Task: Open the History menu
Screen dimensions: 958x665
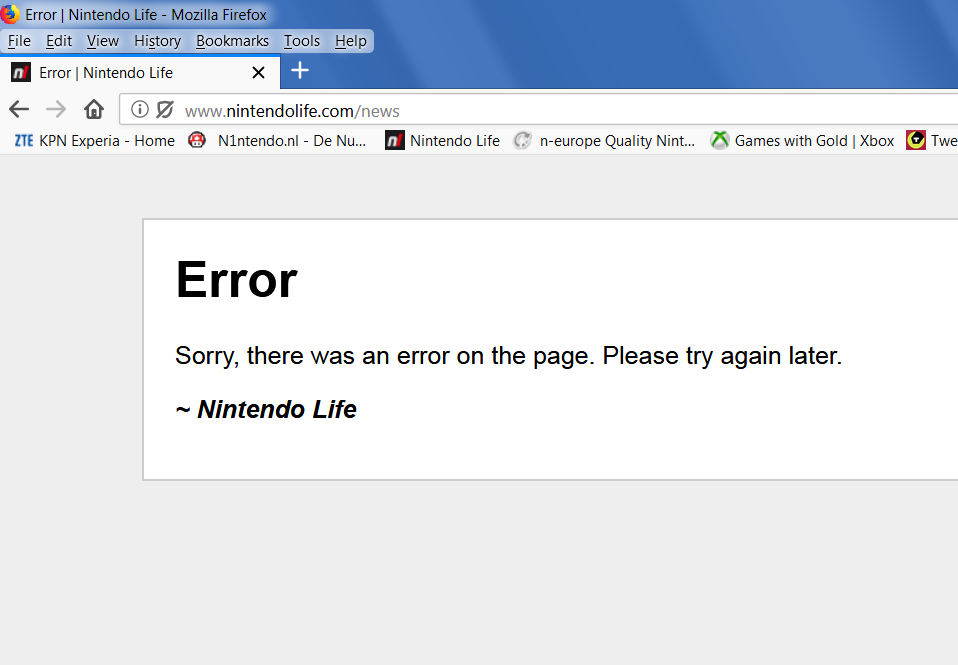Action: click(x=158, y=41)
